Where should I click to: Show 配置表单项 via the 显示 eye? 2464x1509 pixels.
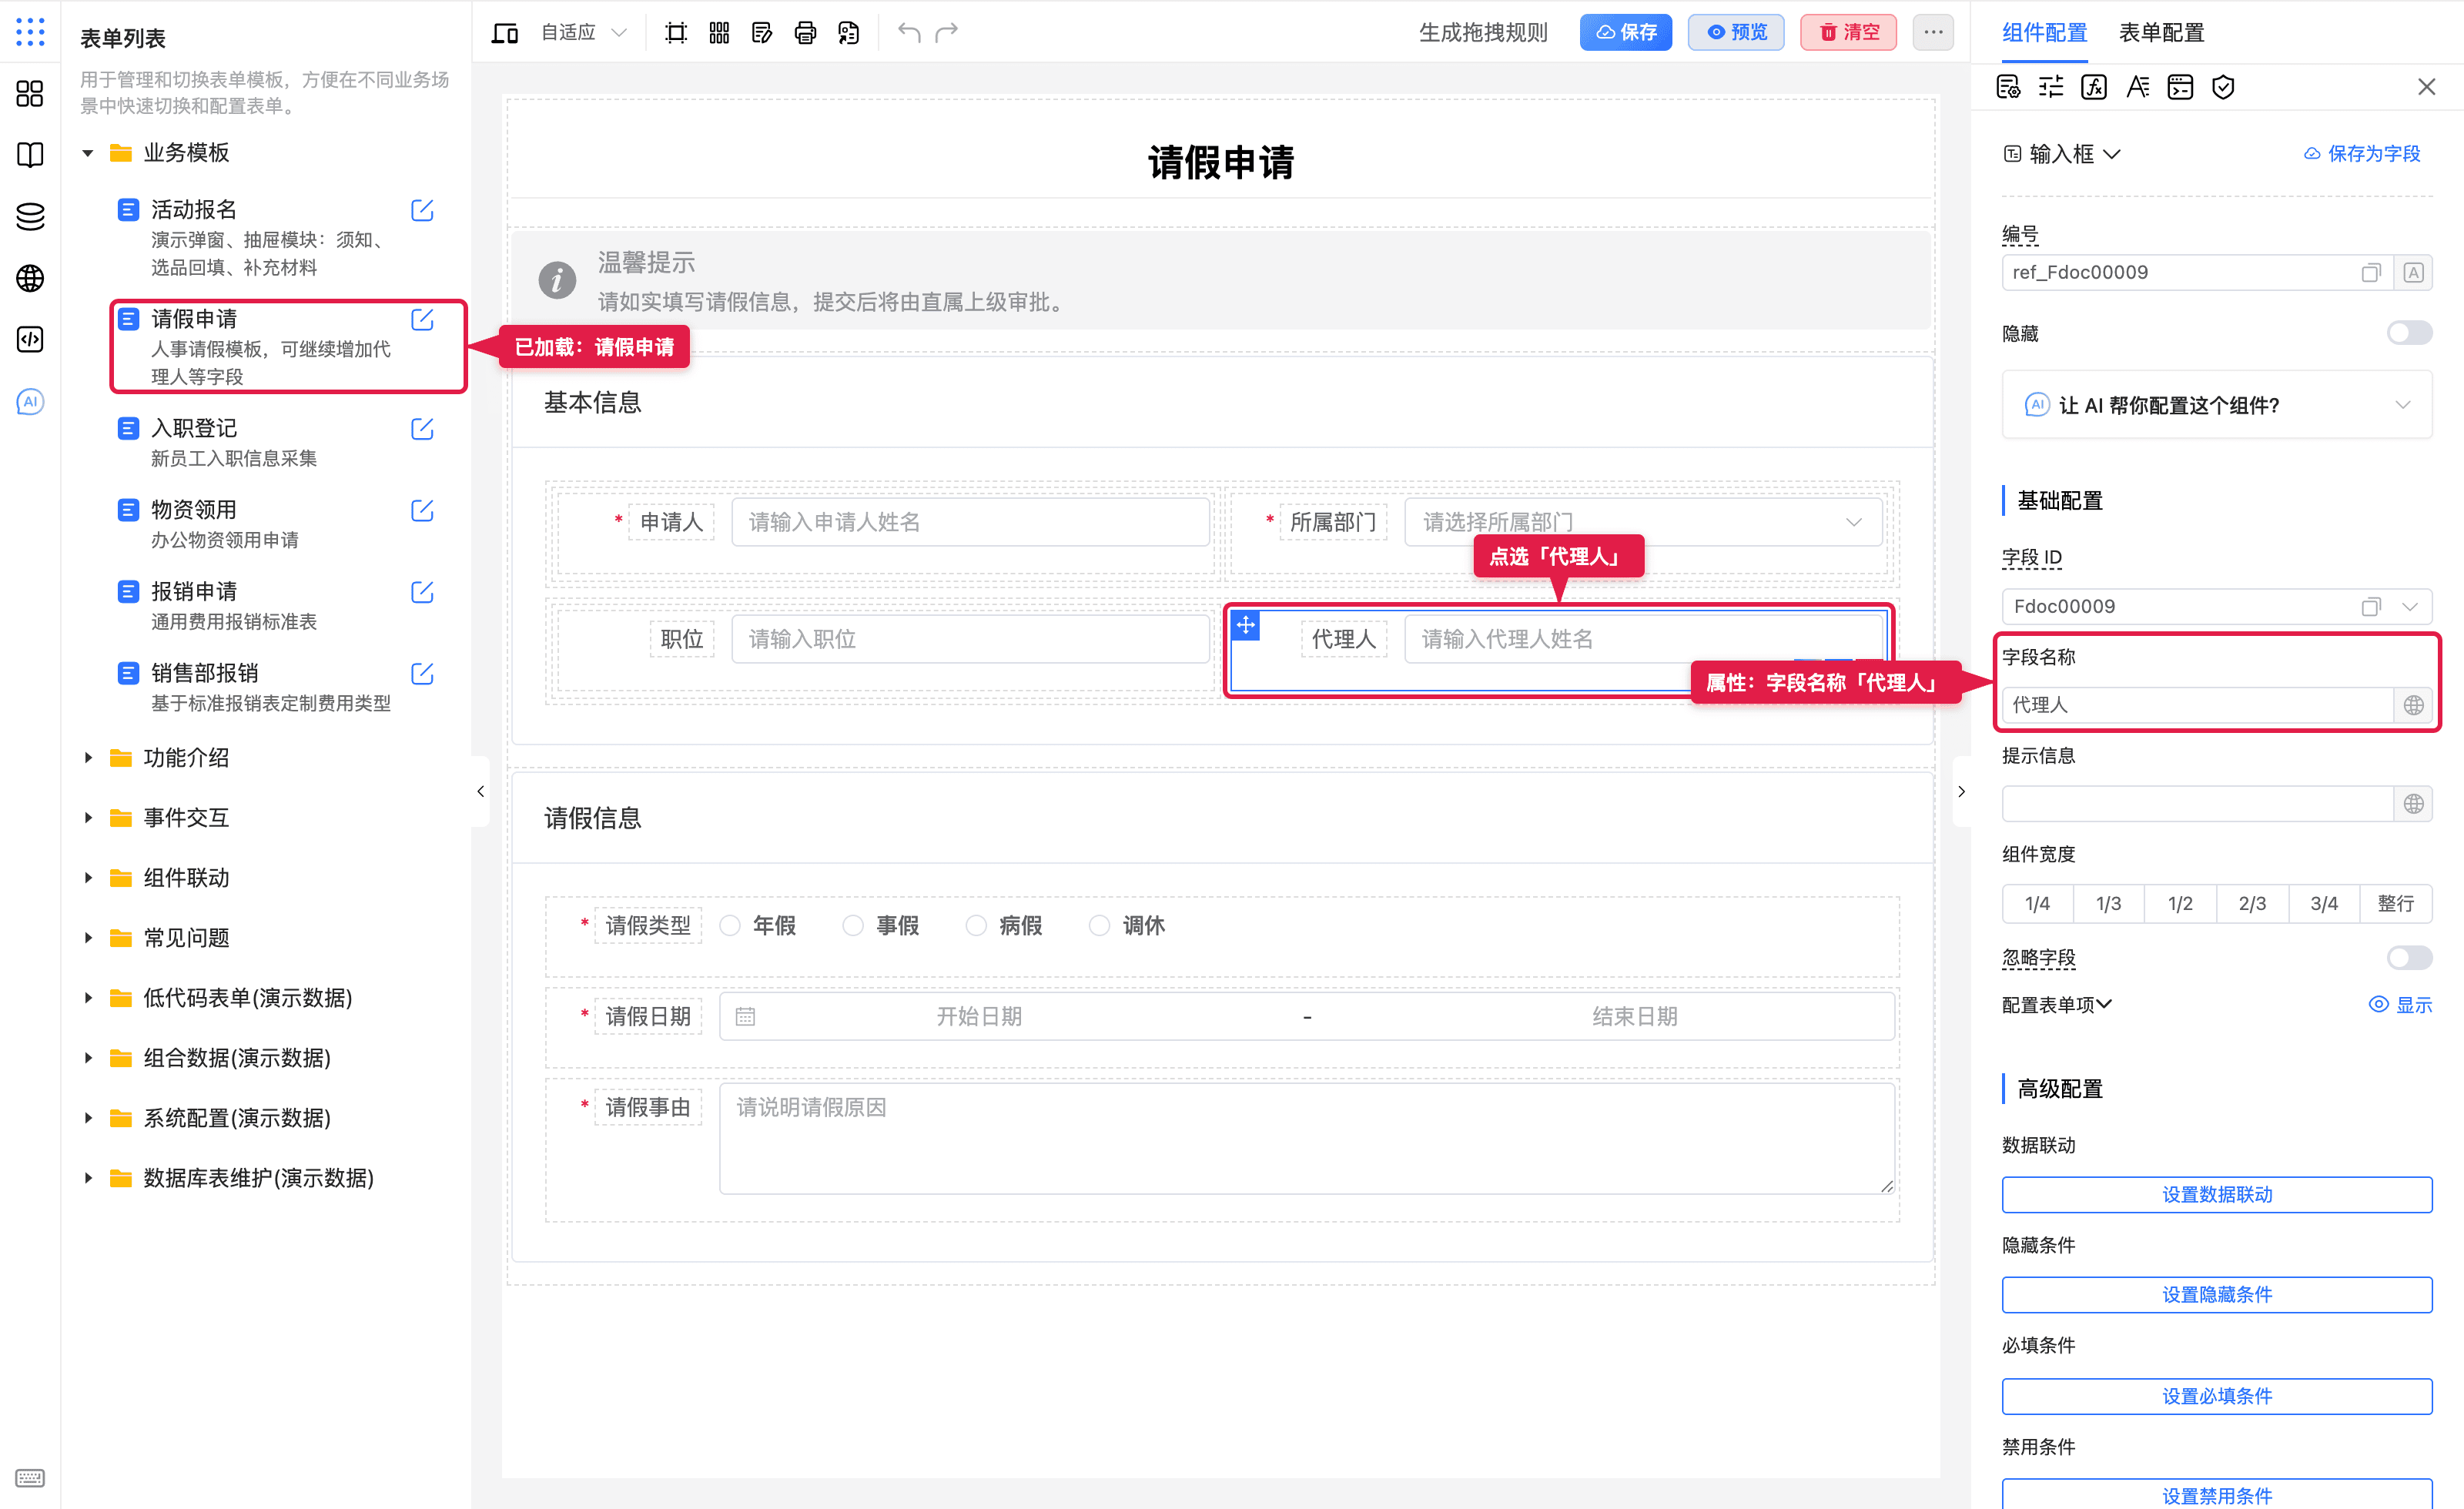[2400, 1005]
